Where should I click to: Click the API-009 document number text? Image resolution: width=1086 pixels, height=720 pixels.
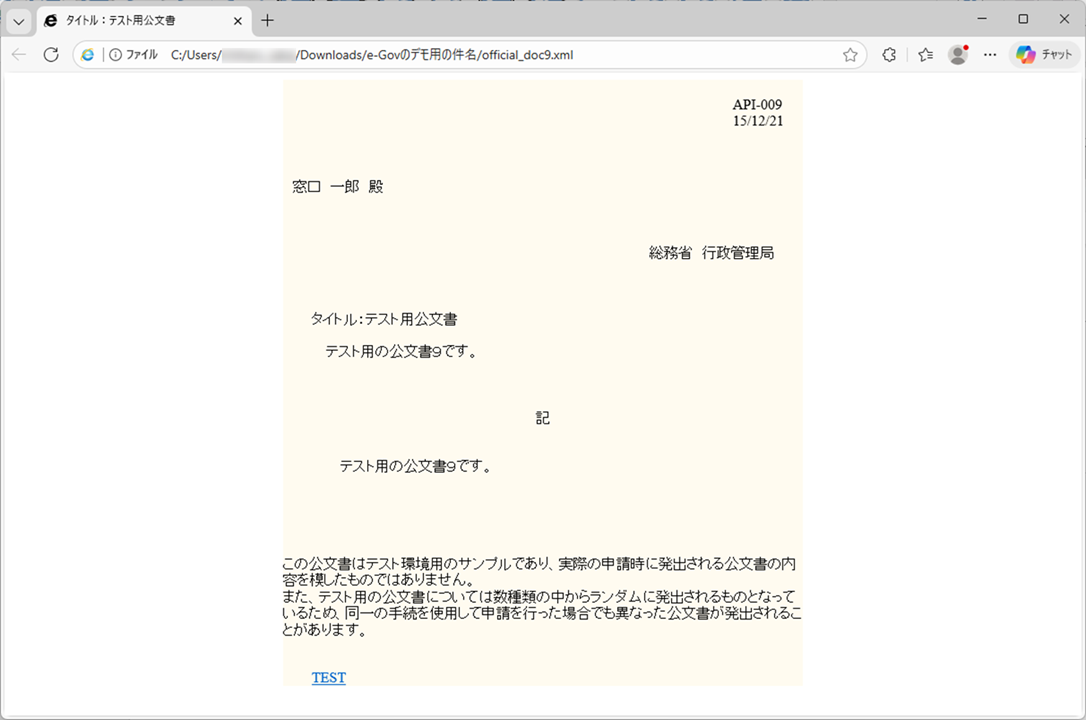(x=757, y=105)
